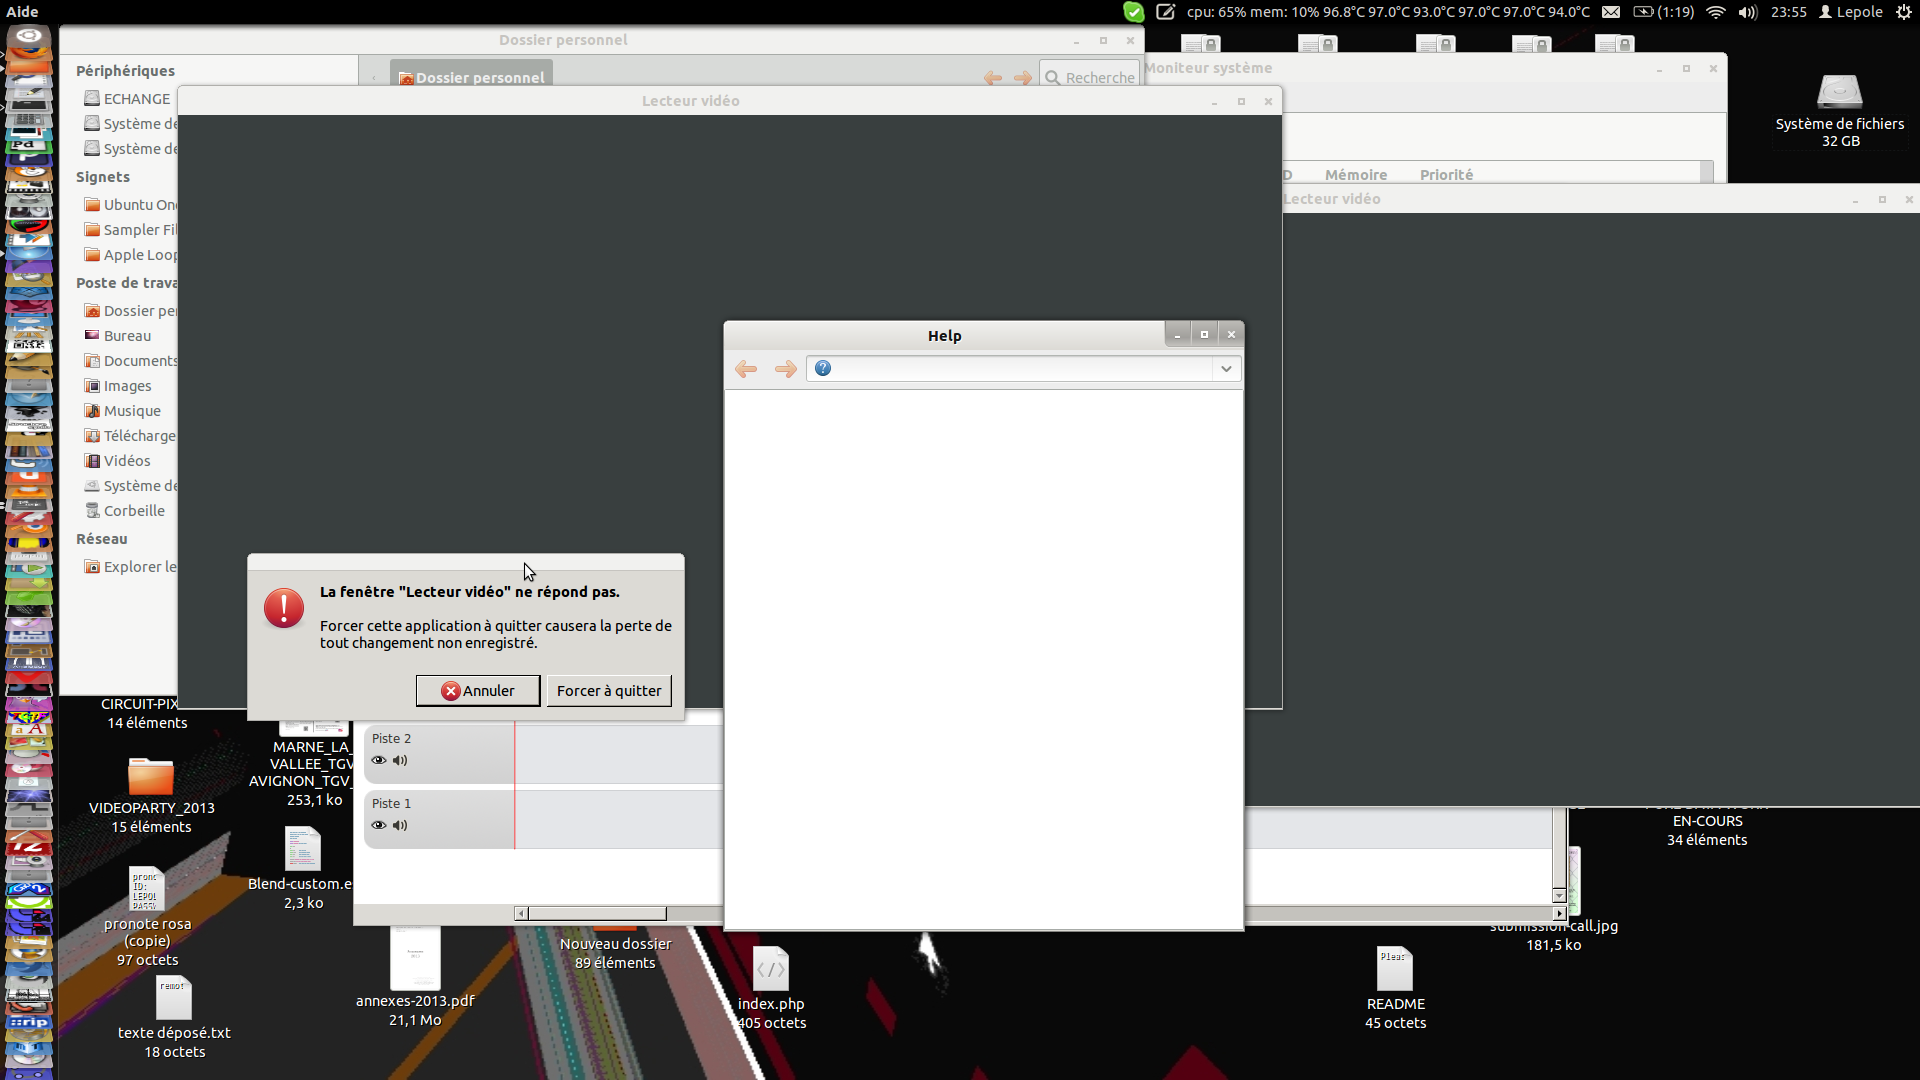The height and width of the screenshot is (1080, 1920).
Task: Click Help blue question mark icon
Action: [x=823, y=369]
